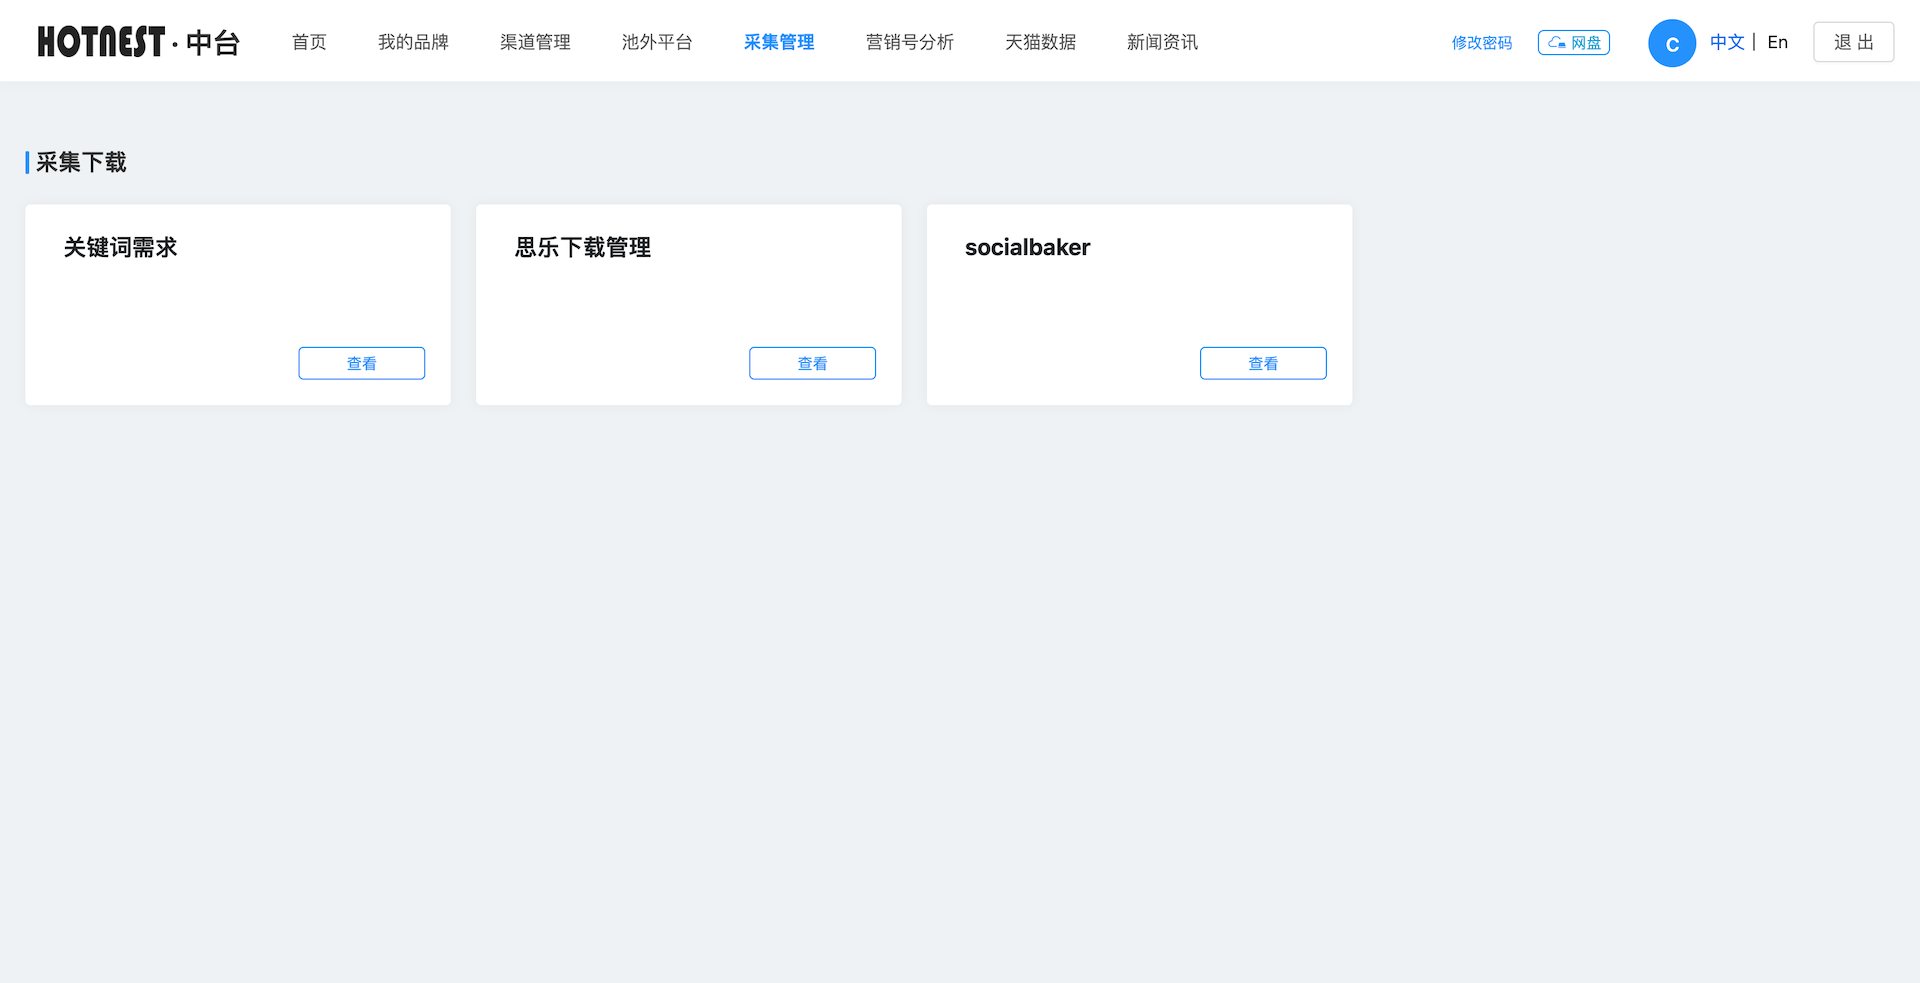Open 天猫数据 navigation item
Image resolution: width=1920 pixels, height=983 pixels.
[x=1040, y=42]
